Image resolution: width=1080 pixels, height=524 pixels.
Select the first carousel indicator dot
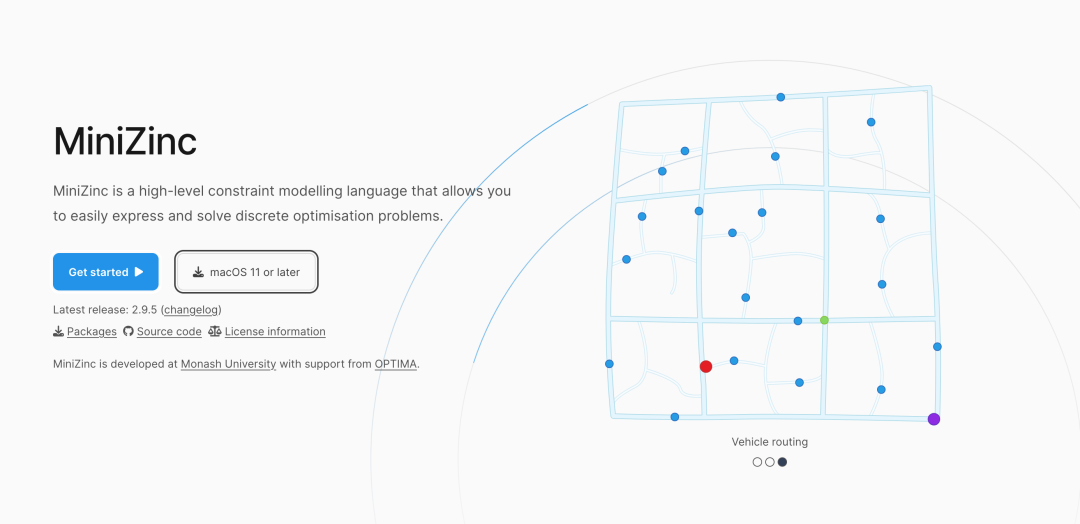[x=757, y=462]
